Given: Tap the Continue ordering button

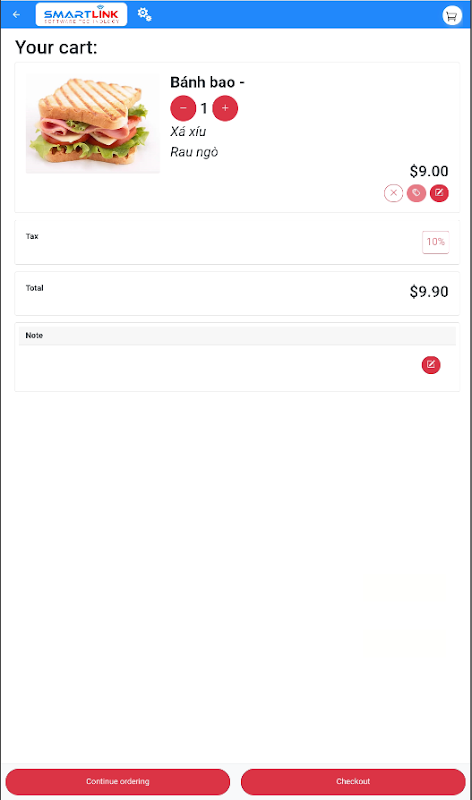Looking at the screenshot, I should tap(118, 782).
